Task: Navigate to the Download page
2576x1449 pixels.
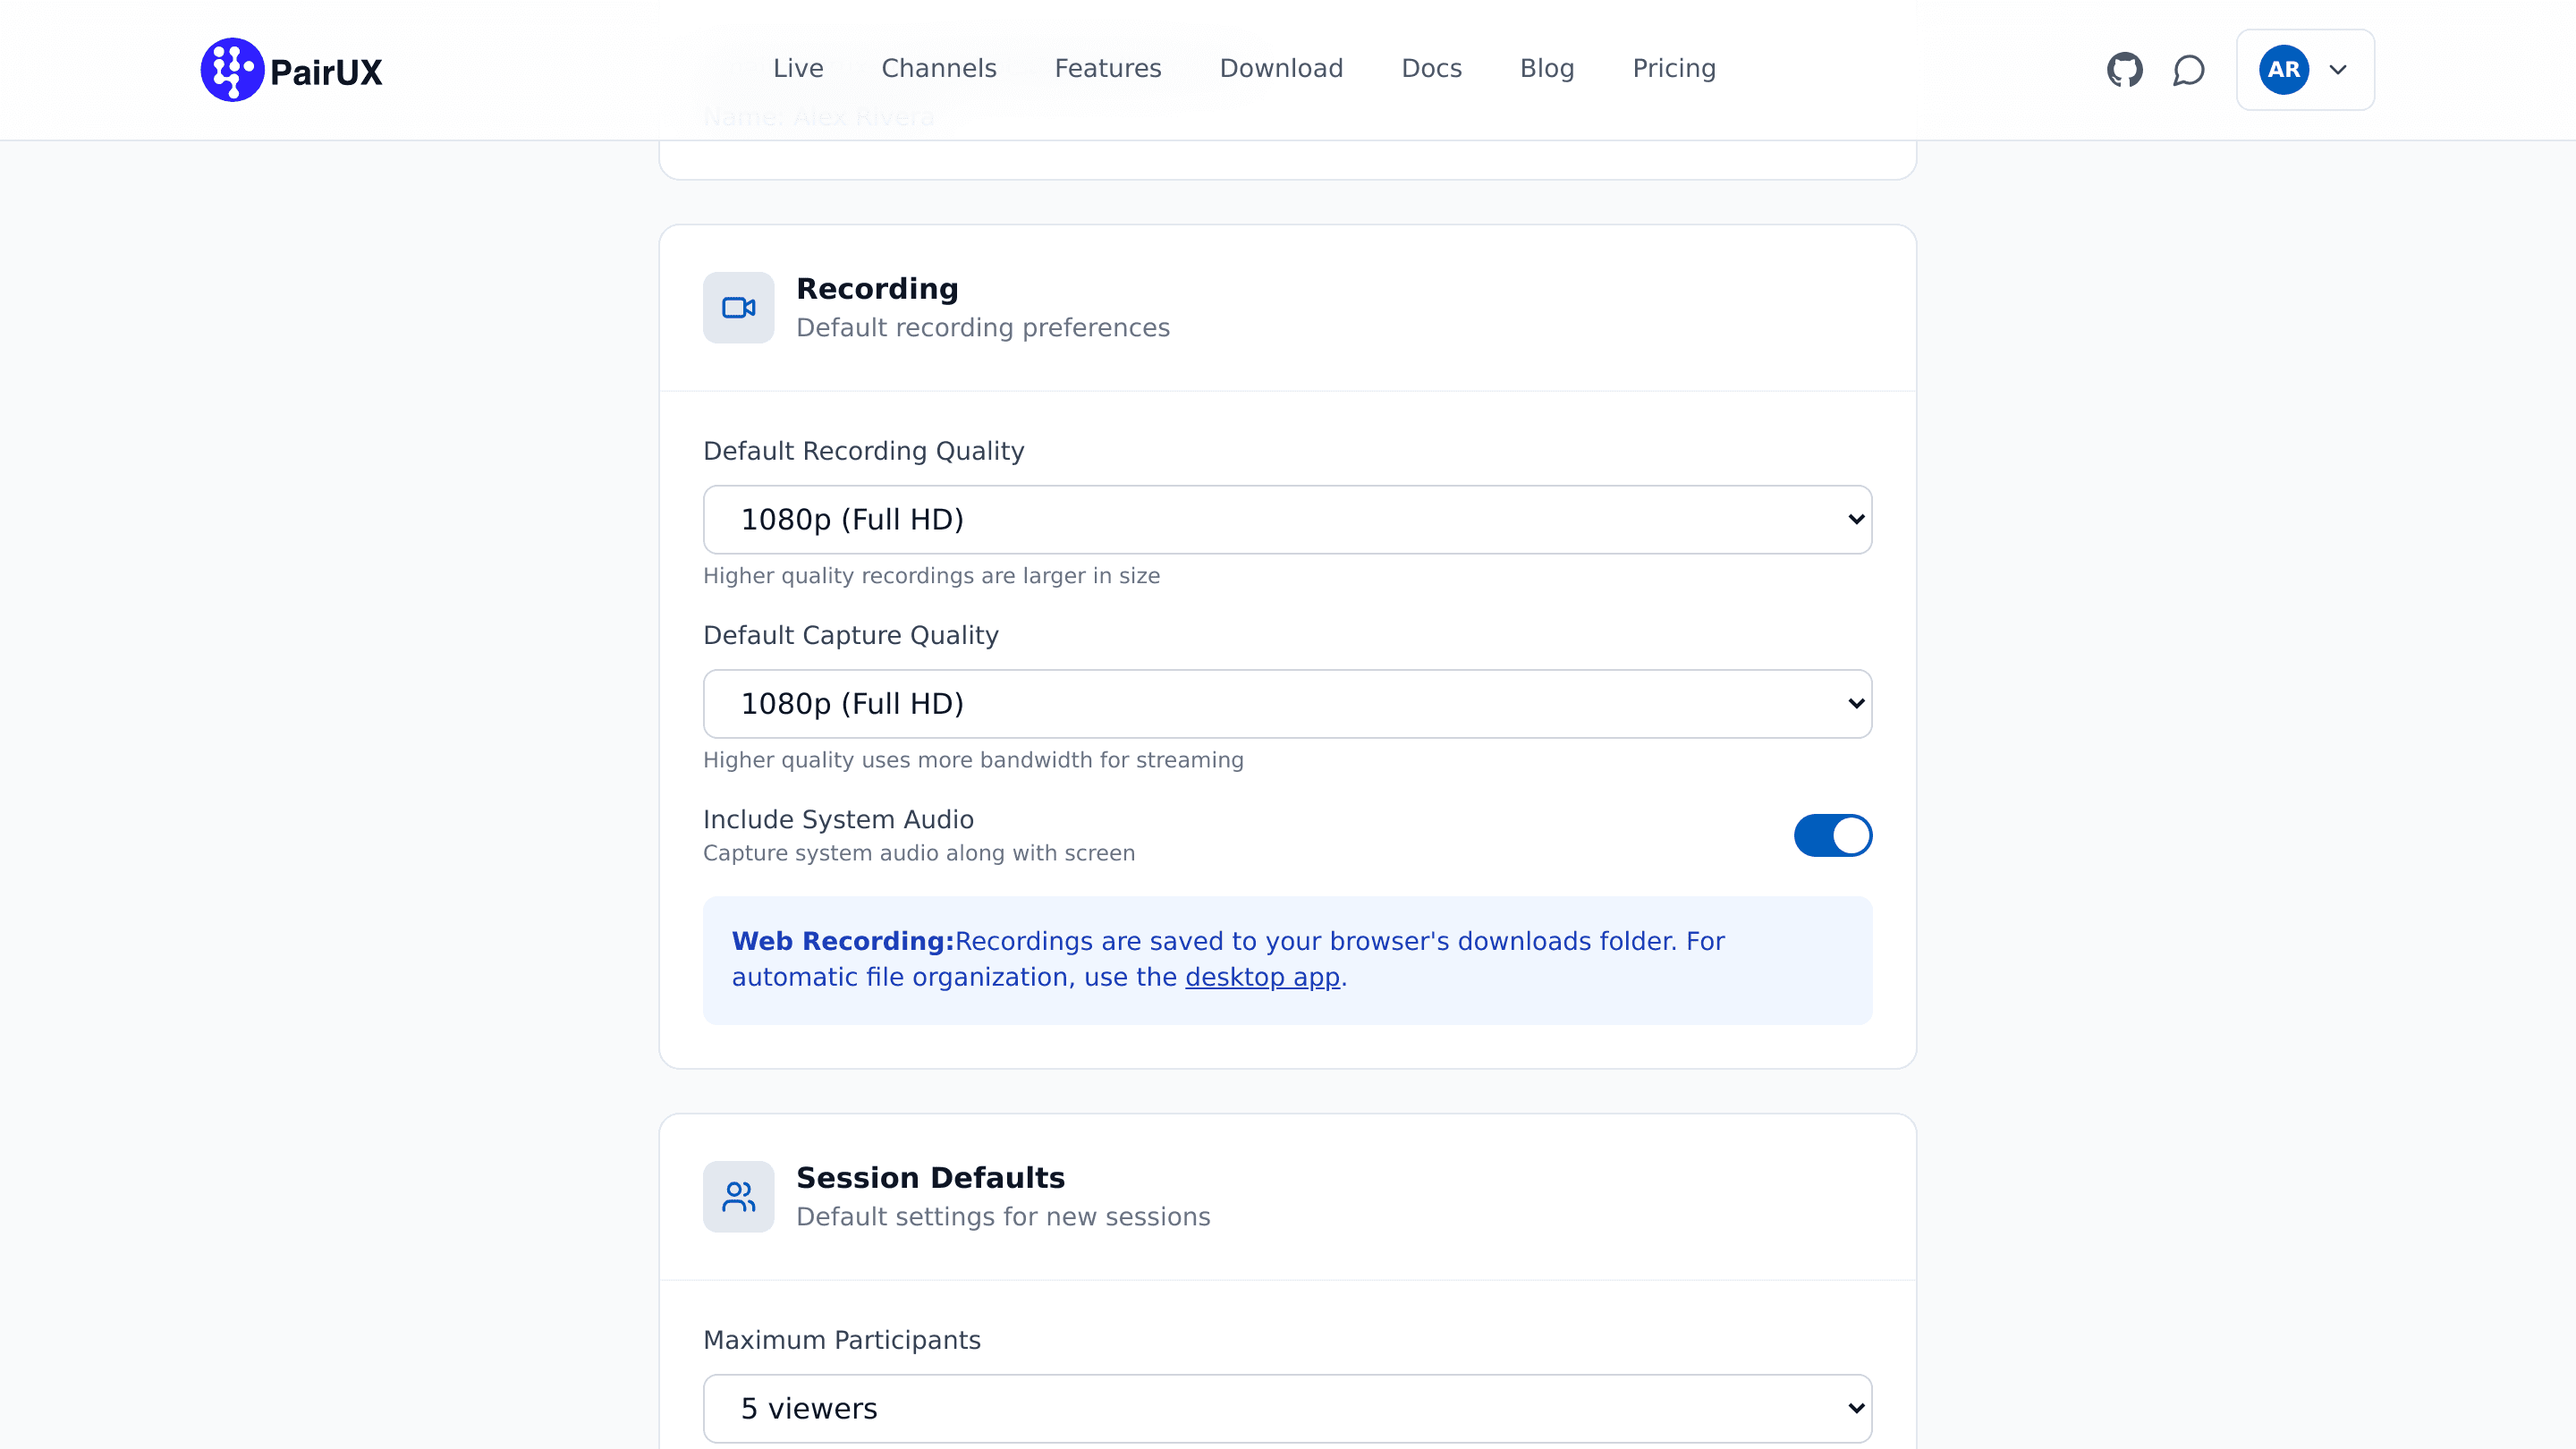Action: (1281, 69)
